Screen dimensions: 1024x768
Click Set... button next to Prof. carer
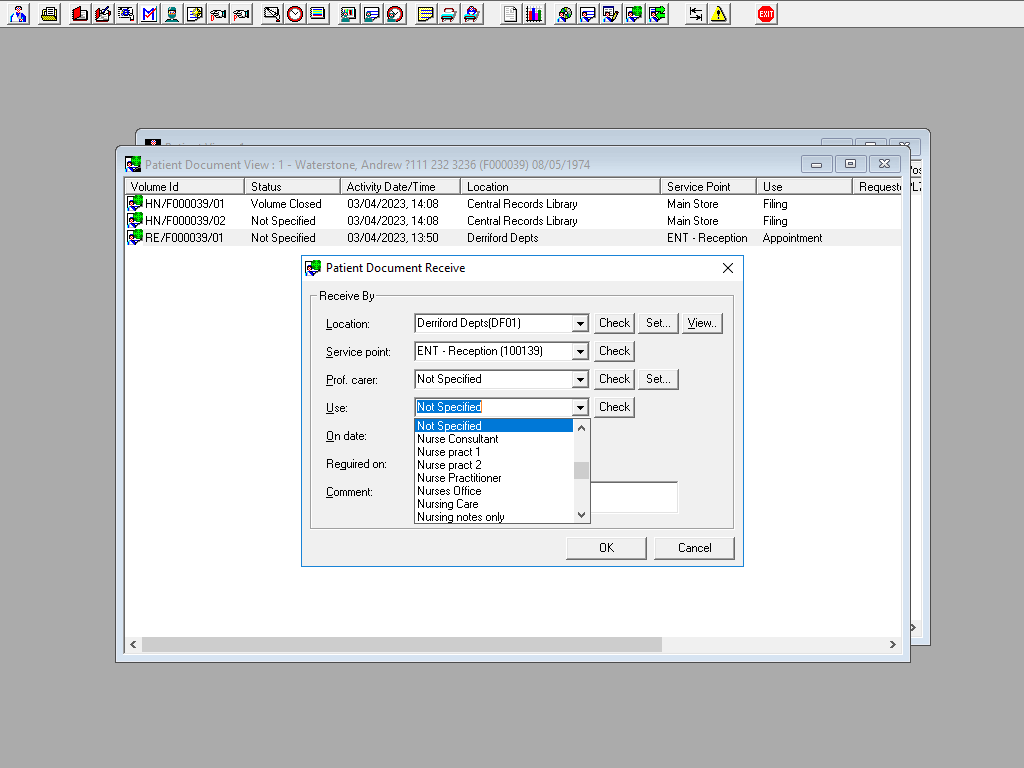(658, 379)
